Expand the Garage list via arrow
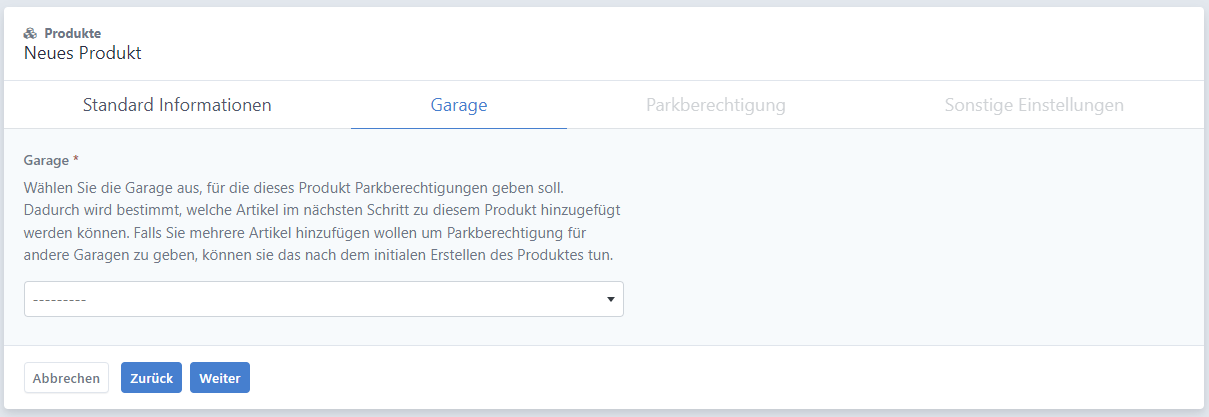This screenshot has height=417, width=1209. [x=611, y=299]
